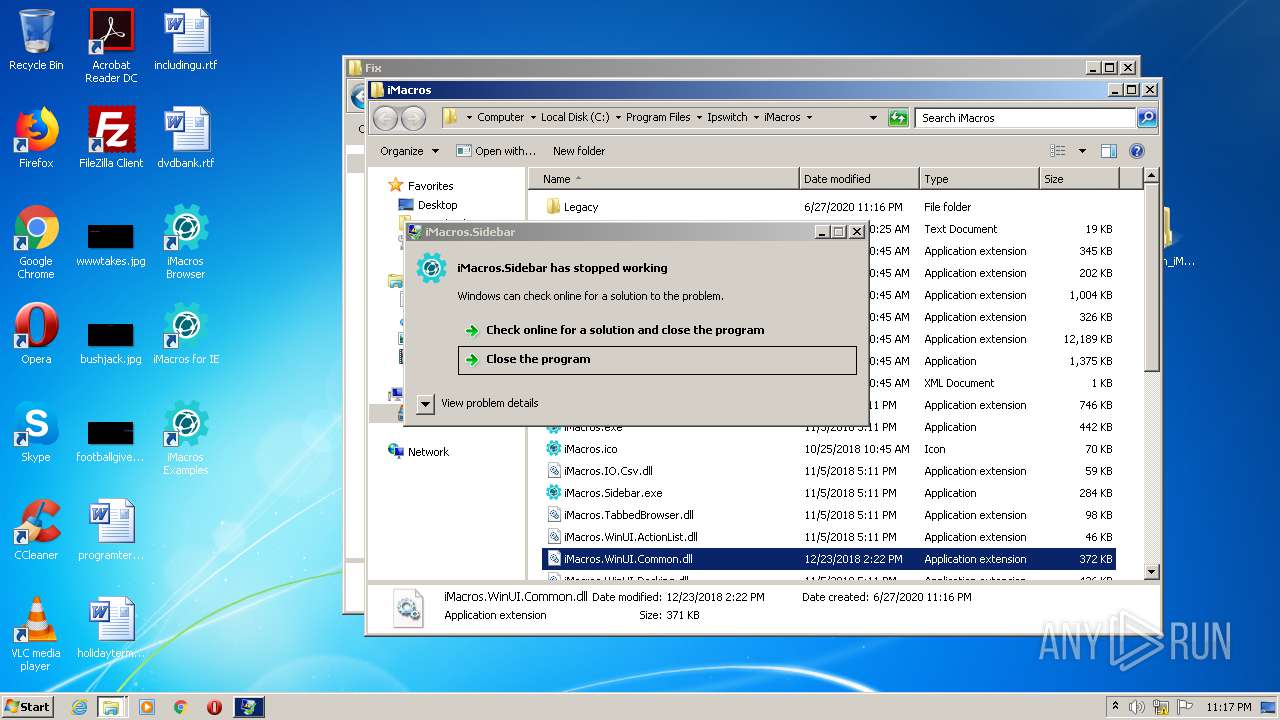The image size is (1280, 720).
Task: Open Help icon in iMacros explorer toolbar
Action: [x=1137, y=151]
